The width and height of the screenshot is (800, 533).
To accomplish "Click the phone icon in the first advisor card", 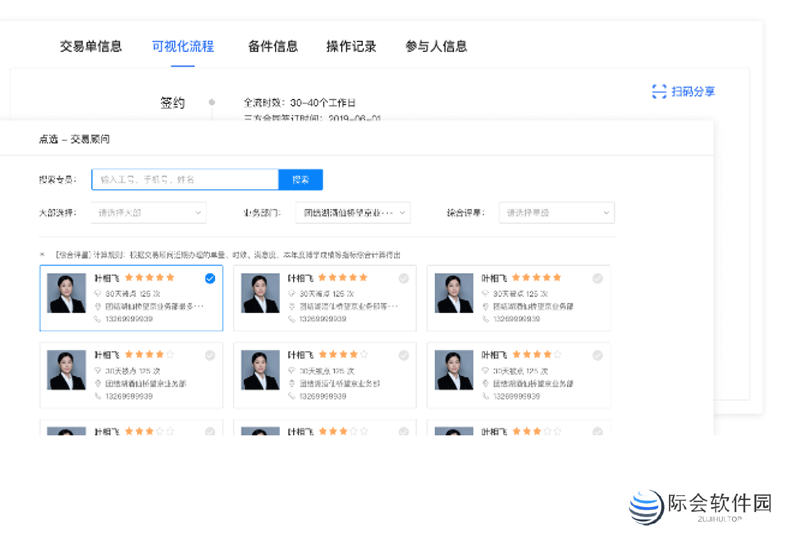I will click(98, 319).
